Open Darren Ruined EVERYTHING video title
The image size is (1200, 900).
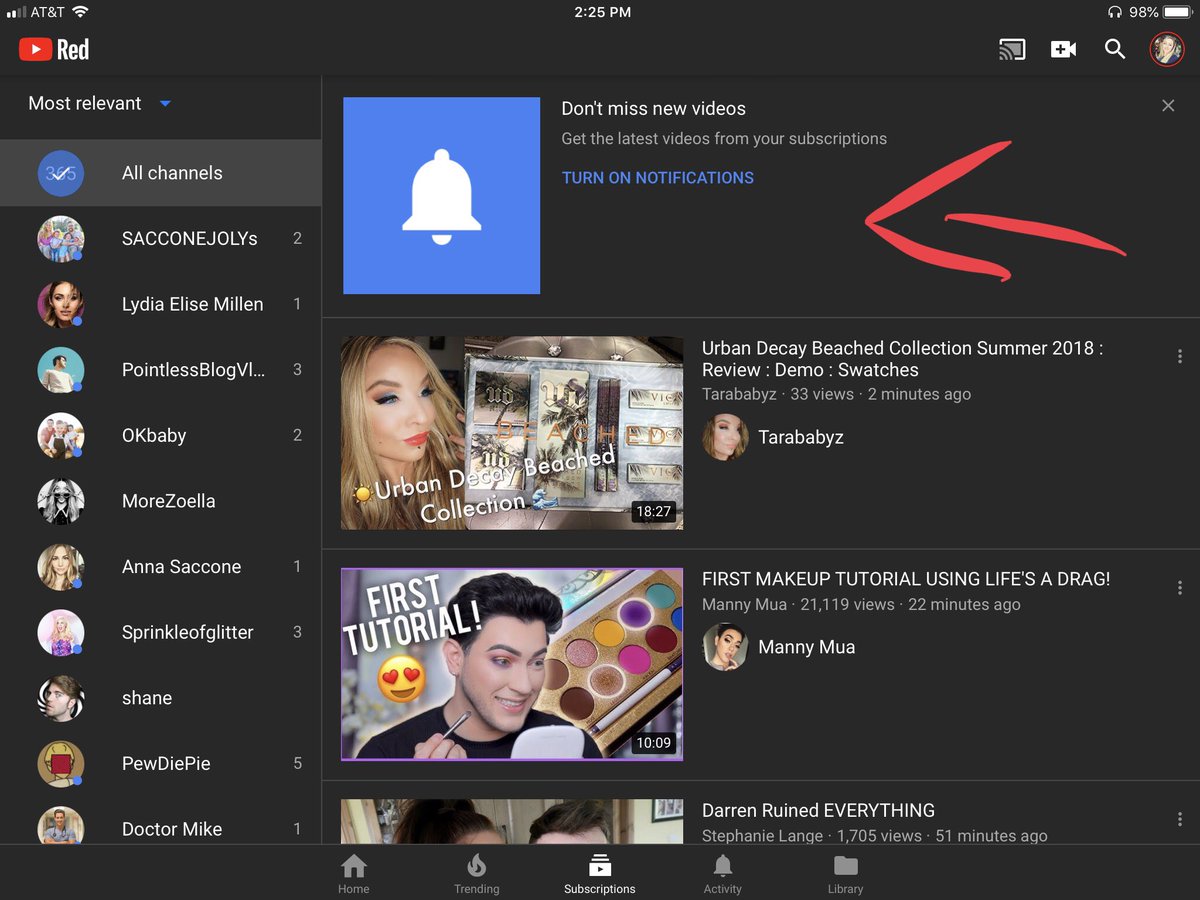coord(818,810)
